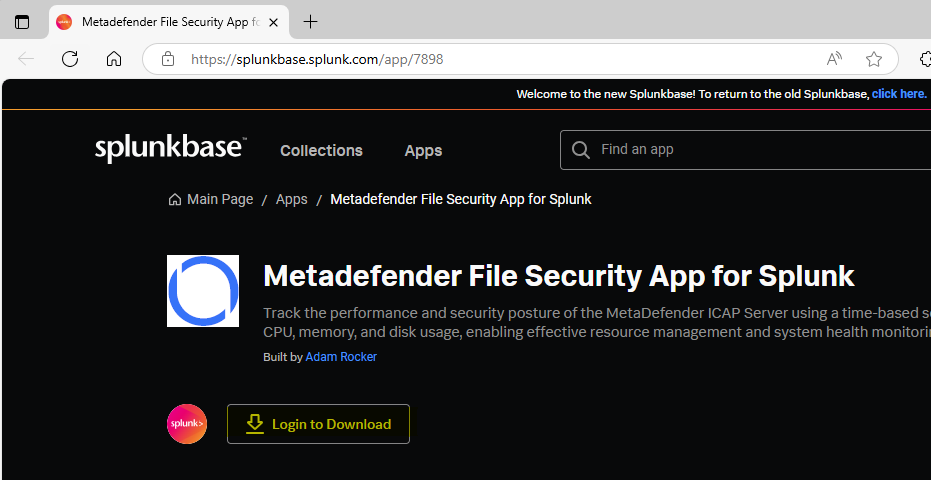931x480 pixels.
Task: Activate the Read Aloud icon in address bar
Action: pyautogui.click(x=834, y=59)
